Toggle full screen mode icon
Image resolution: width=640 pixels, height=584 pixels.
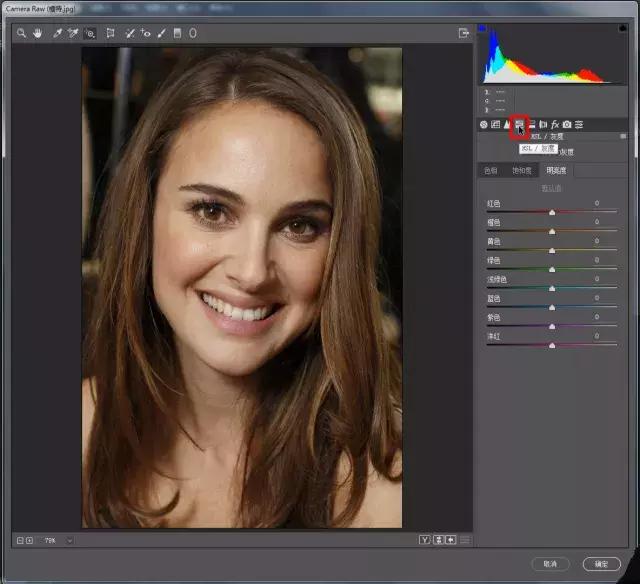click(x=463, y=33)
